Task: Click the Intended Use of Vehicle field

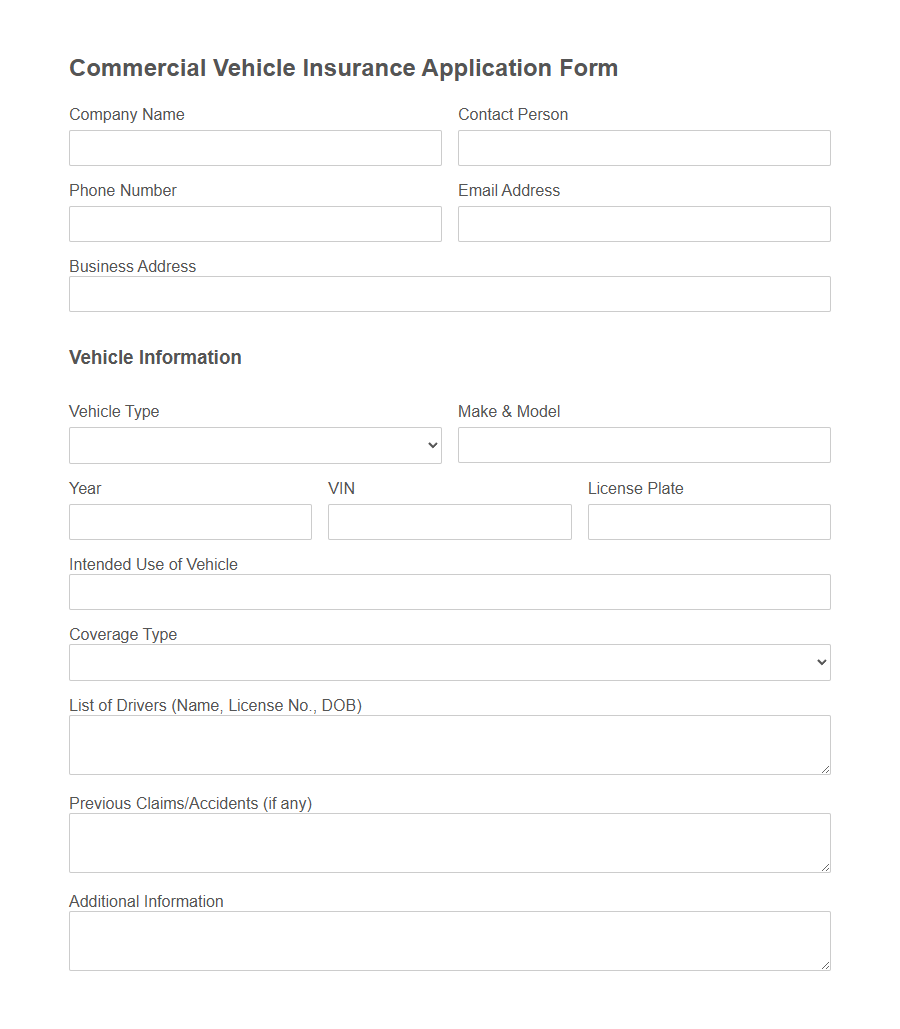Action: click(449, 591)
